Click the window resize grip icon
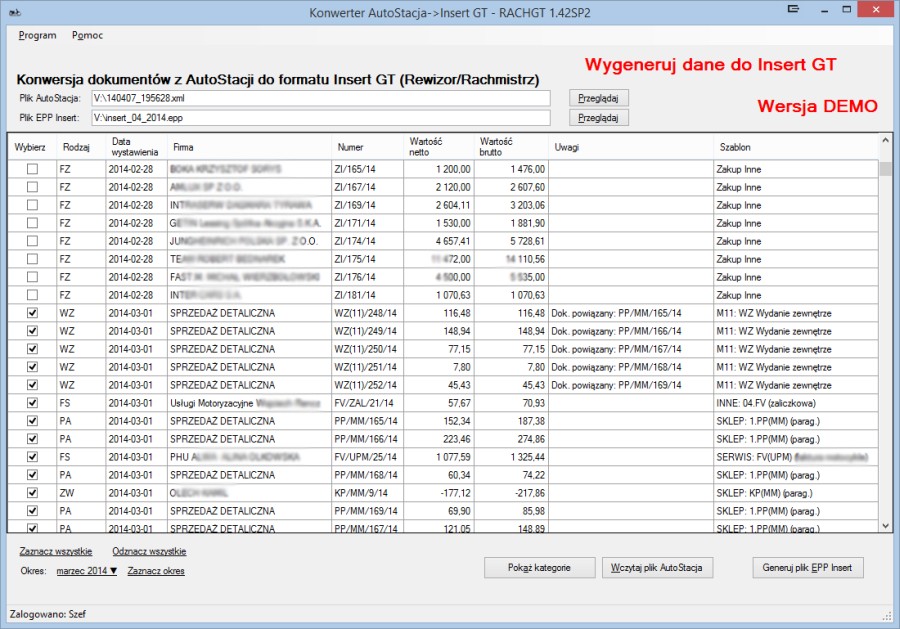 pos(887,616)
